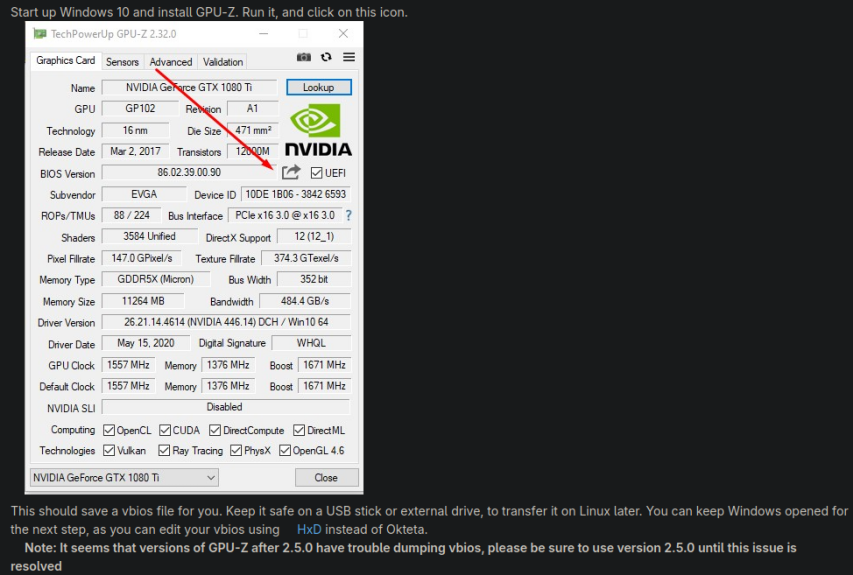
Task: Take a screenshot with the camera icon
Action: click(304, 57)
